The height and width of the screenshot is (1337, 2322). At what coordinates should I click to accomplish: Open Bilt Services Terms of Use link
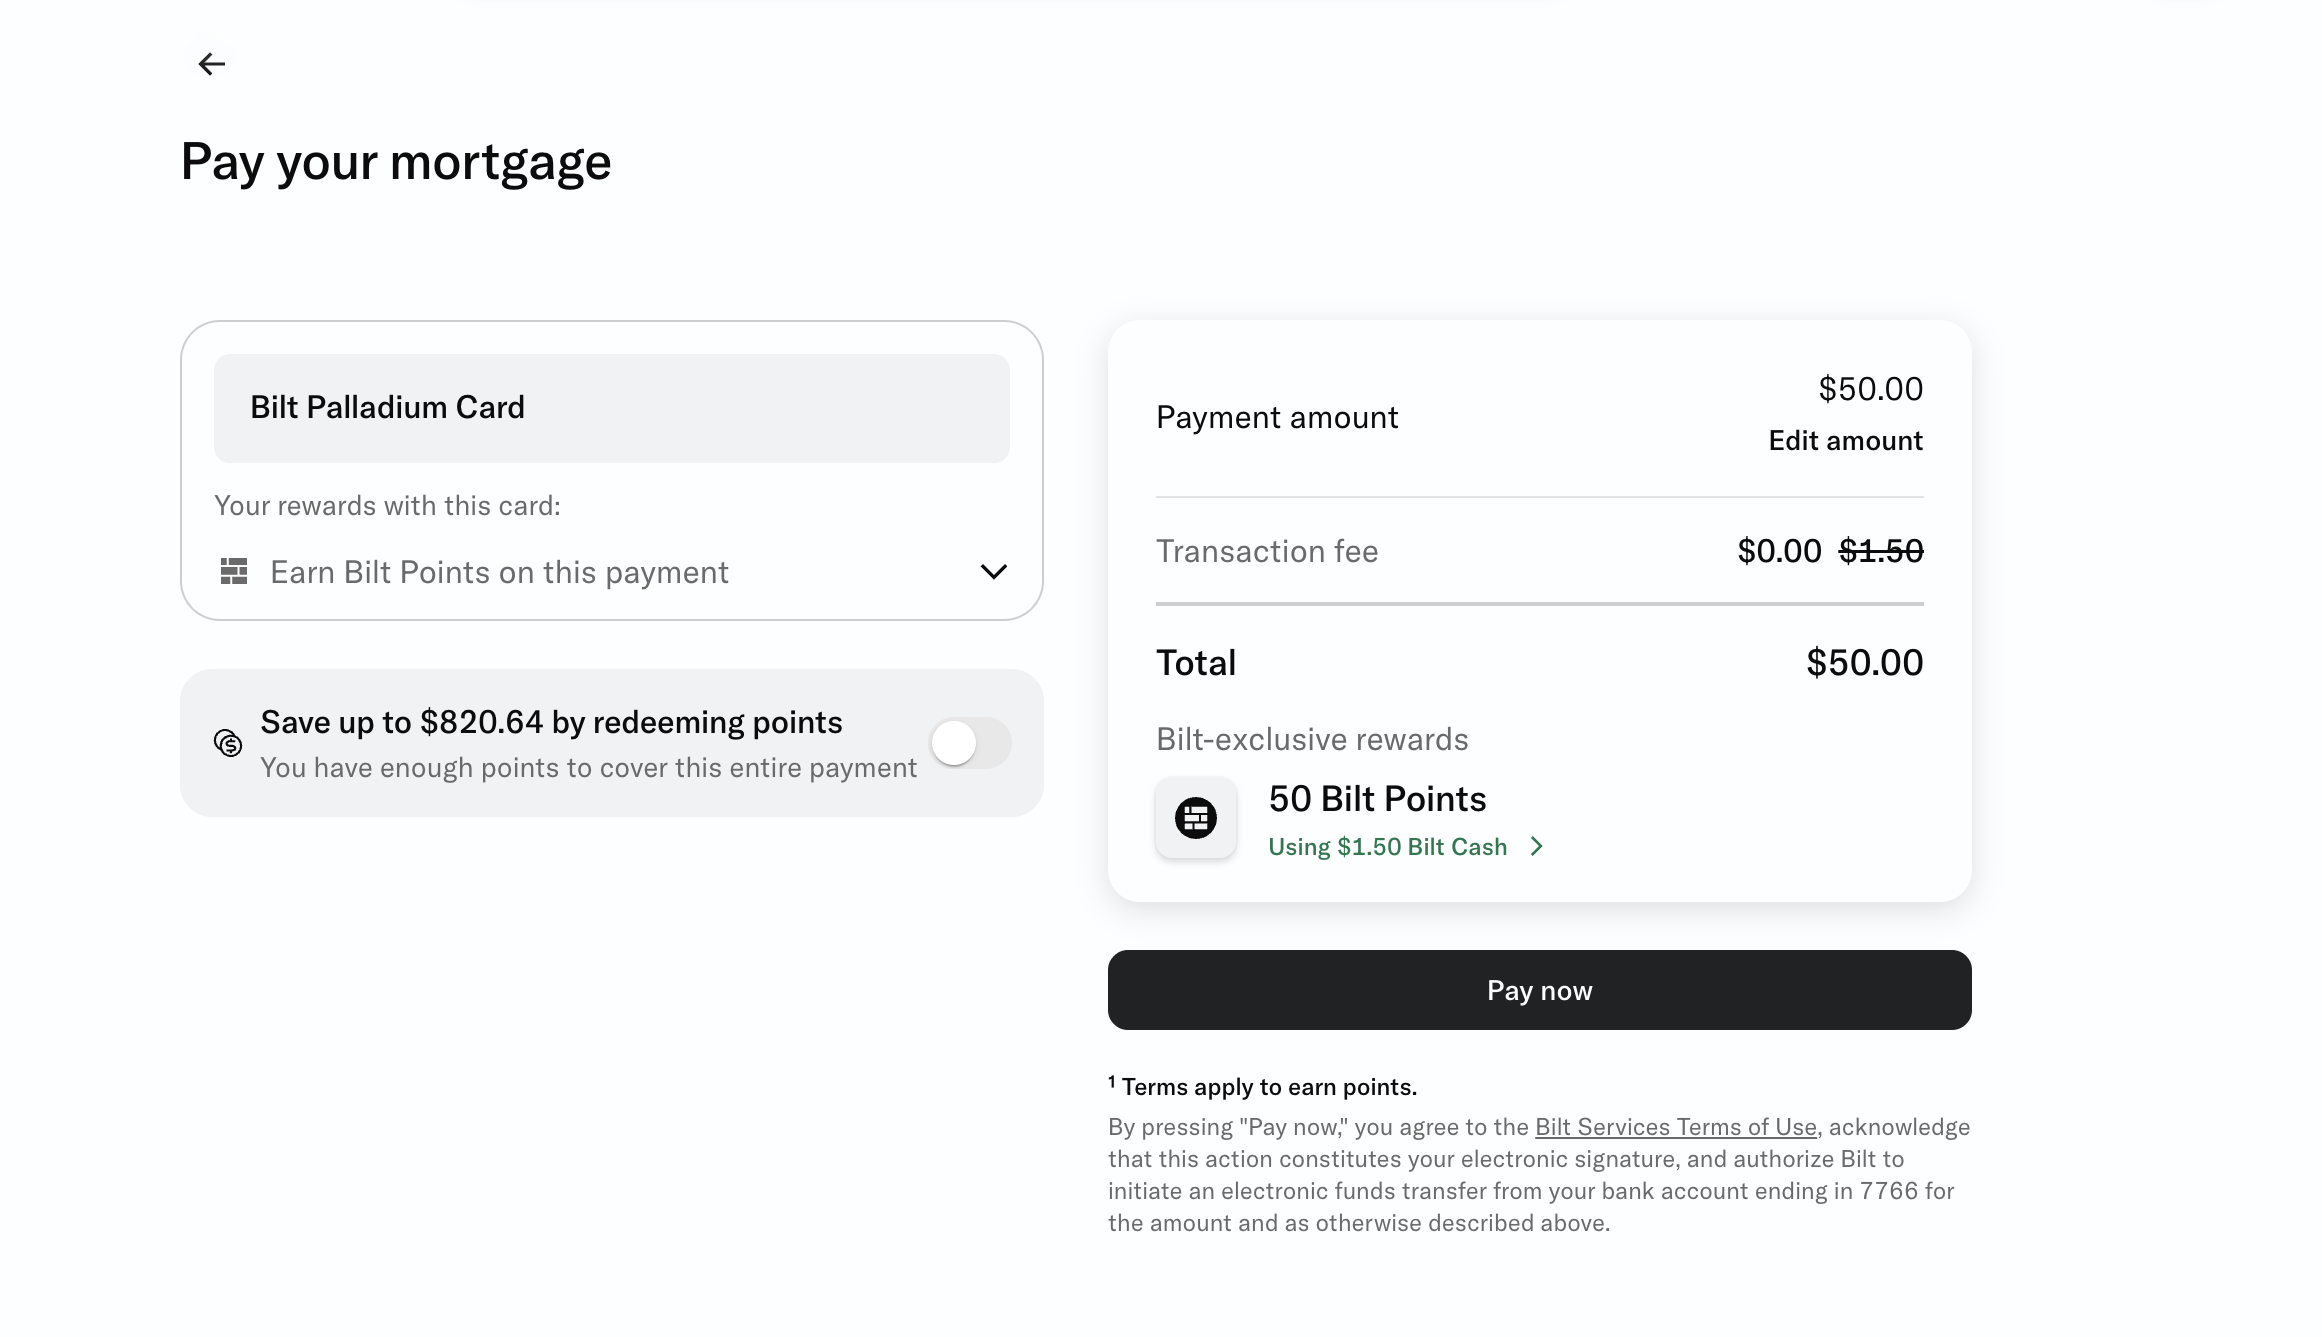click(x=1675, y=1127)
